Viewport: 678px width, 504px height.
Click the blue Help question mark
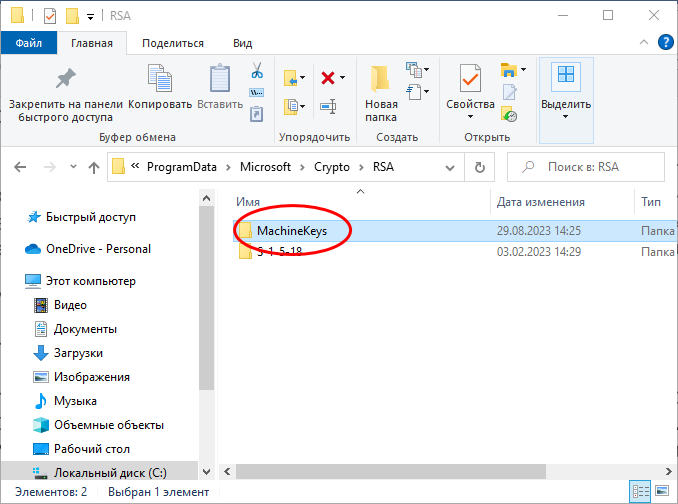[665, 42]
